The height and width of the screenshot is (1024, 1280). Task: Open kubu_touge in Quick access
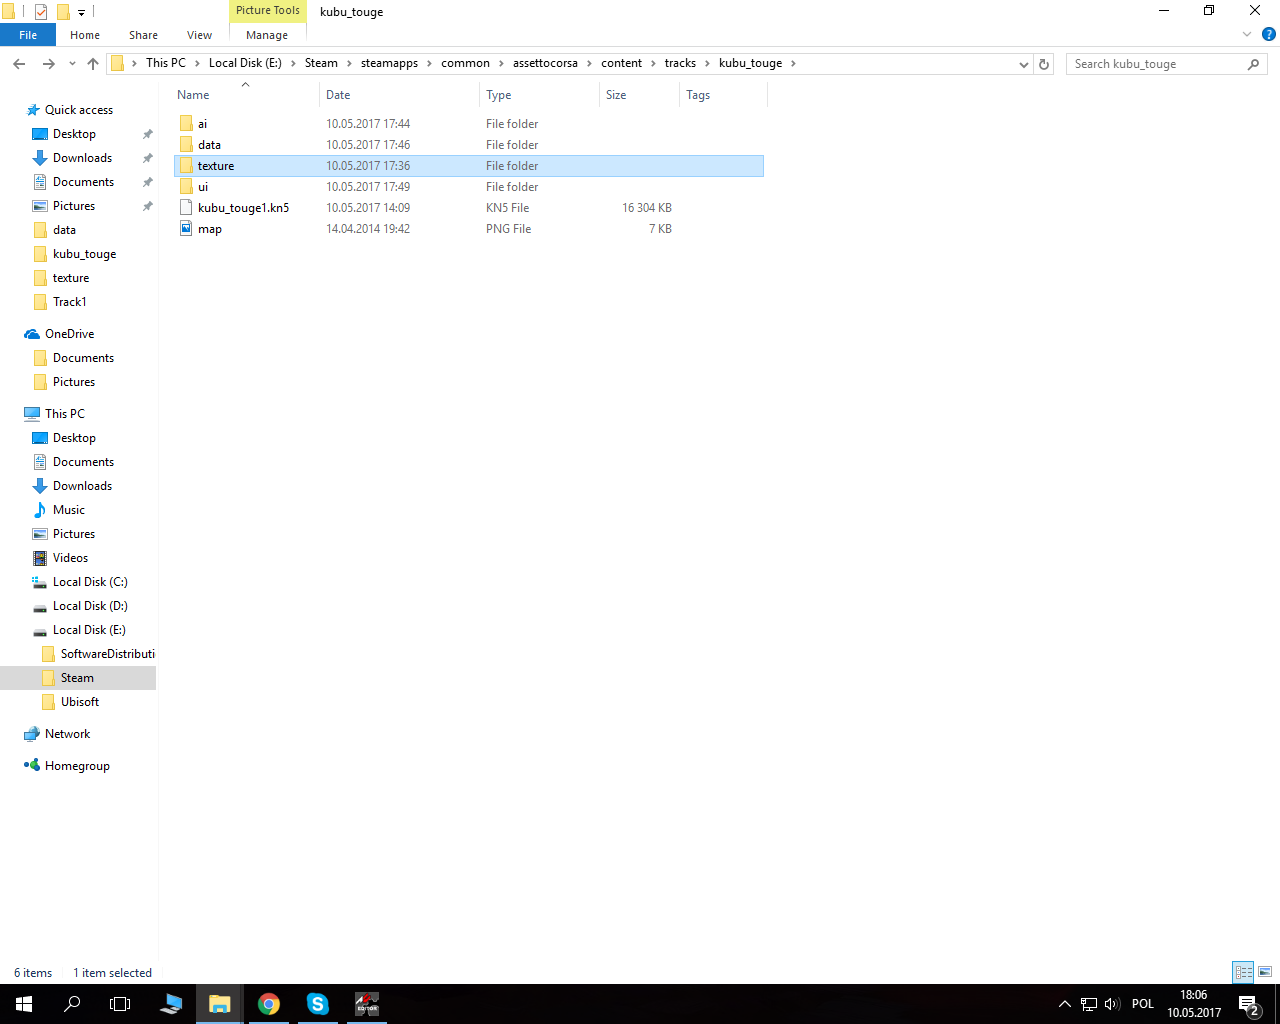coord(84,254)
